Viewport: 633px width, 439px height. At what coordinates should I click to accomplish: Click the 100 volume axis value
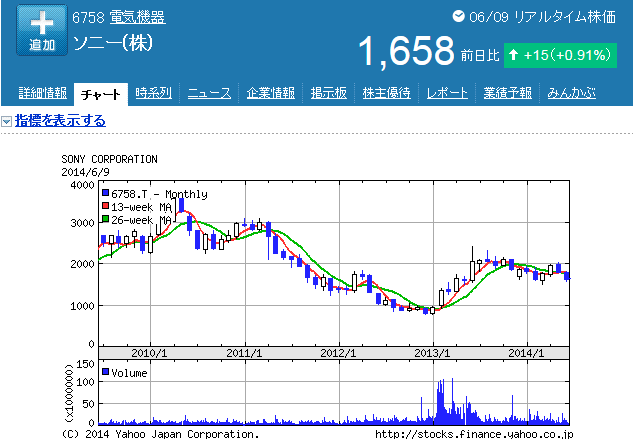(85, 382)
